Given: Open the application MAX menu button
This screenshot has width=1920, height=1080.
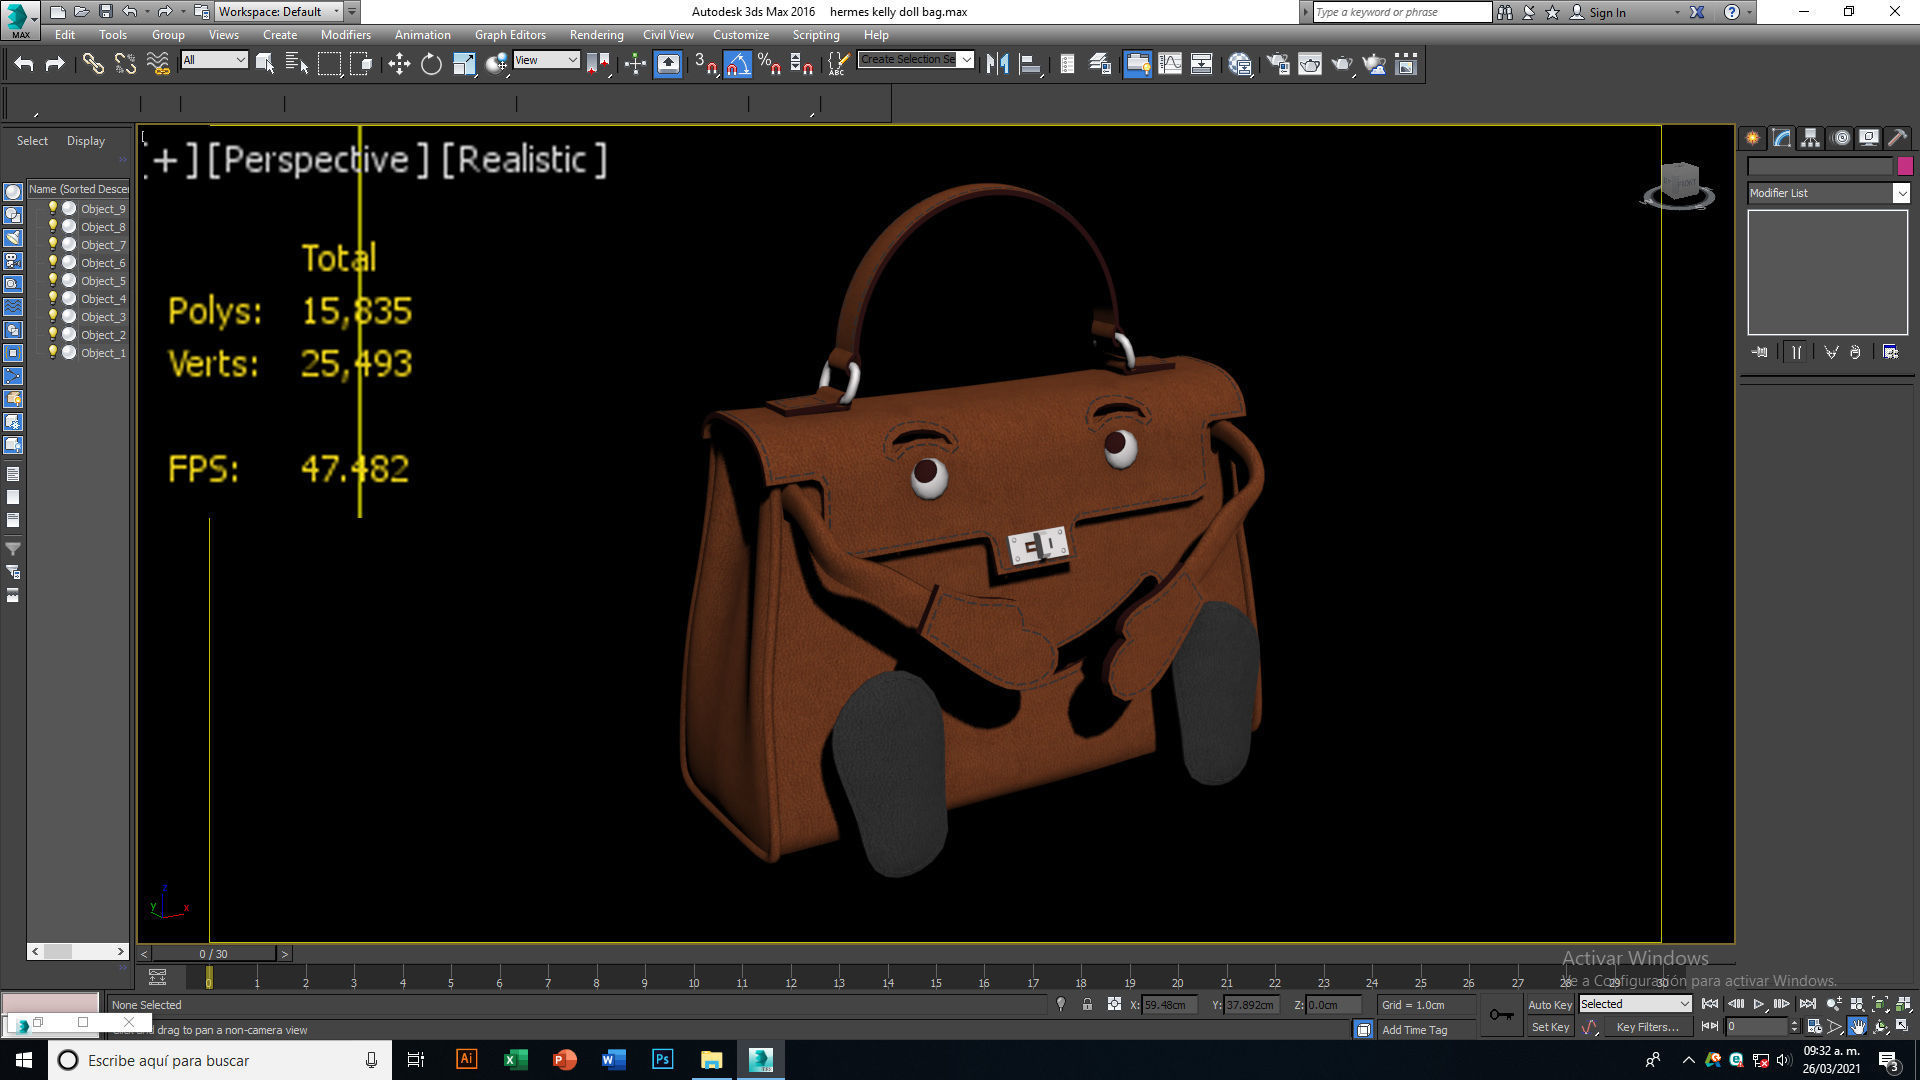Looking at the screenshot, I should click(x=20, y=19).
